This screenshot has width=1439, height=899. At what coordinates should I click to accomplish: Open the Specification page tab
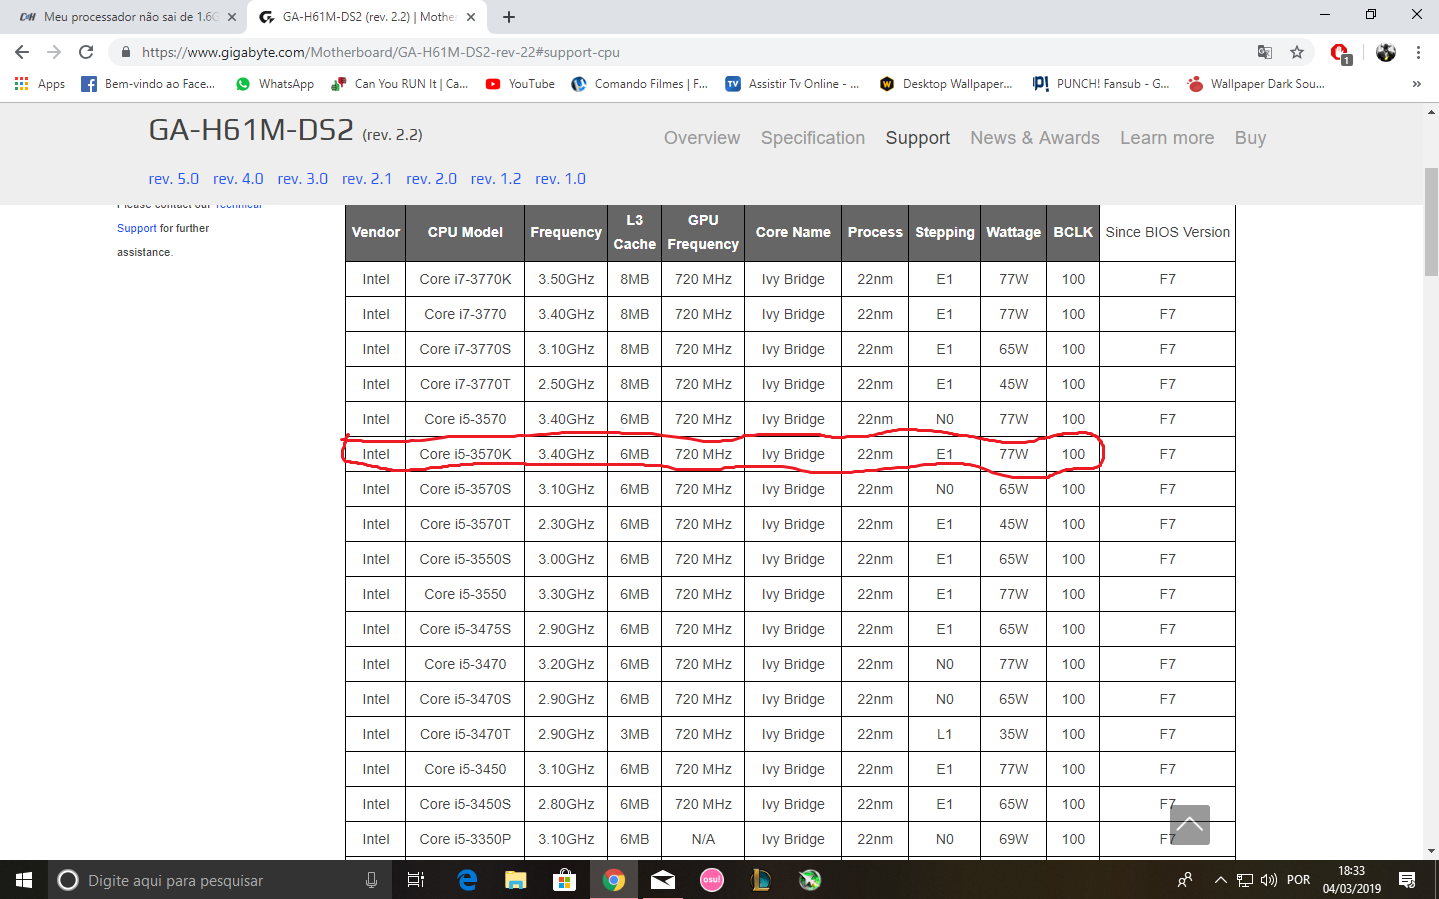click(x=813, y=138)
